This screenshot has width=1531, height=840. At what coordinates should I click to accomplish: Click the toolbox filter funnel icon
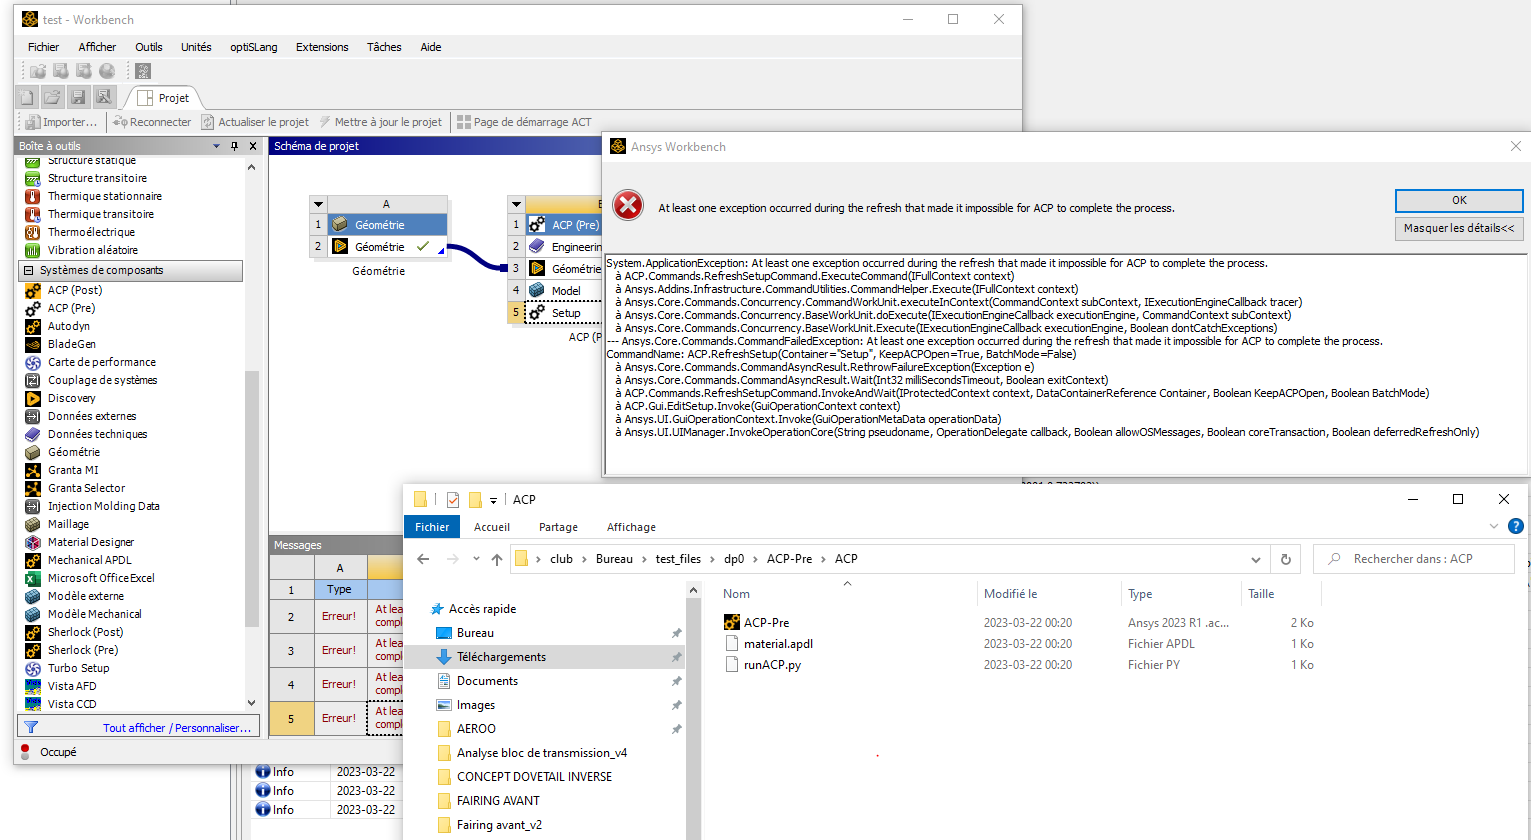click(31, 727)
